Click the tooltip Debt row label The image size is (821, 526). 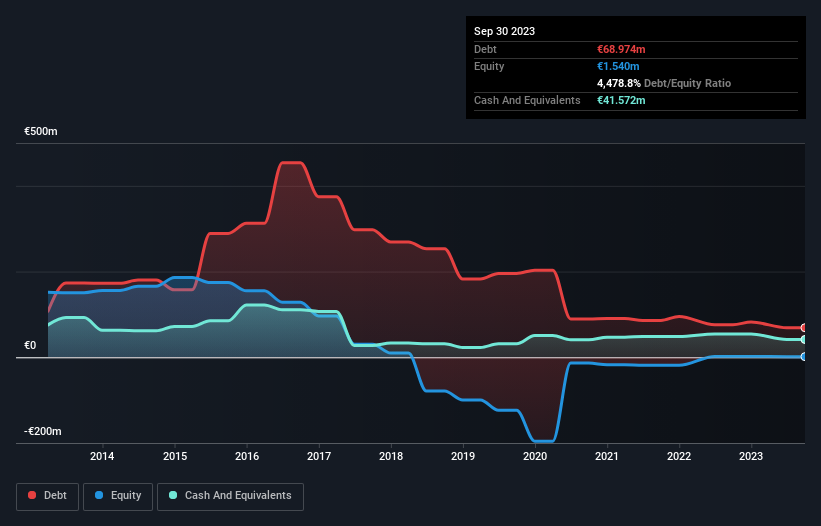pyautogui.click(x=485, y=49)
